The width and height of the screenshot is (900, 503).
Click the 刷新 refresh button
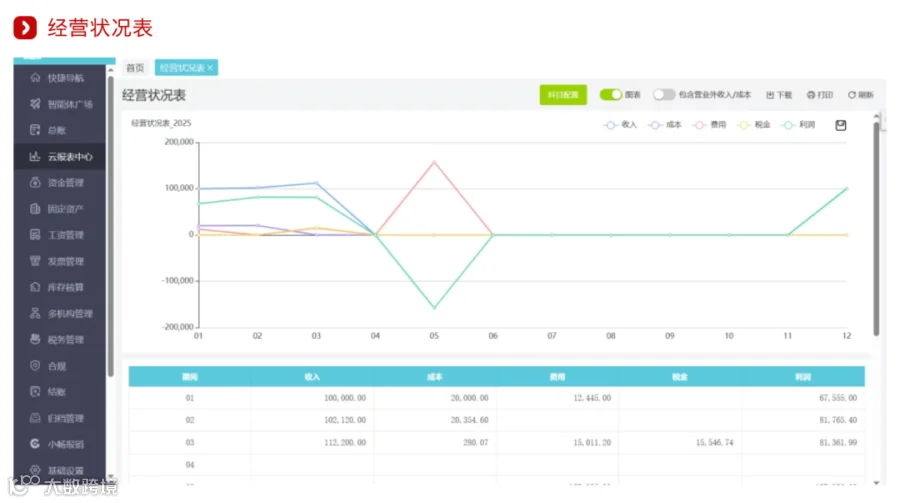pyautogui.click(x=860, y=95)
